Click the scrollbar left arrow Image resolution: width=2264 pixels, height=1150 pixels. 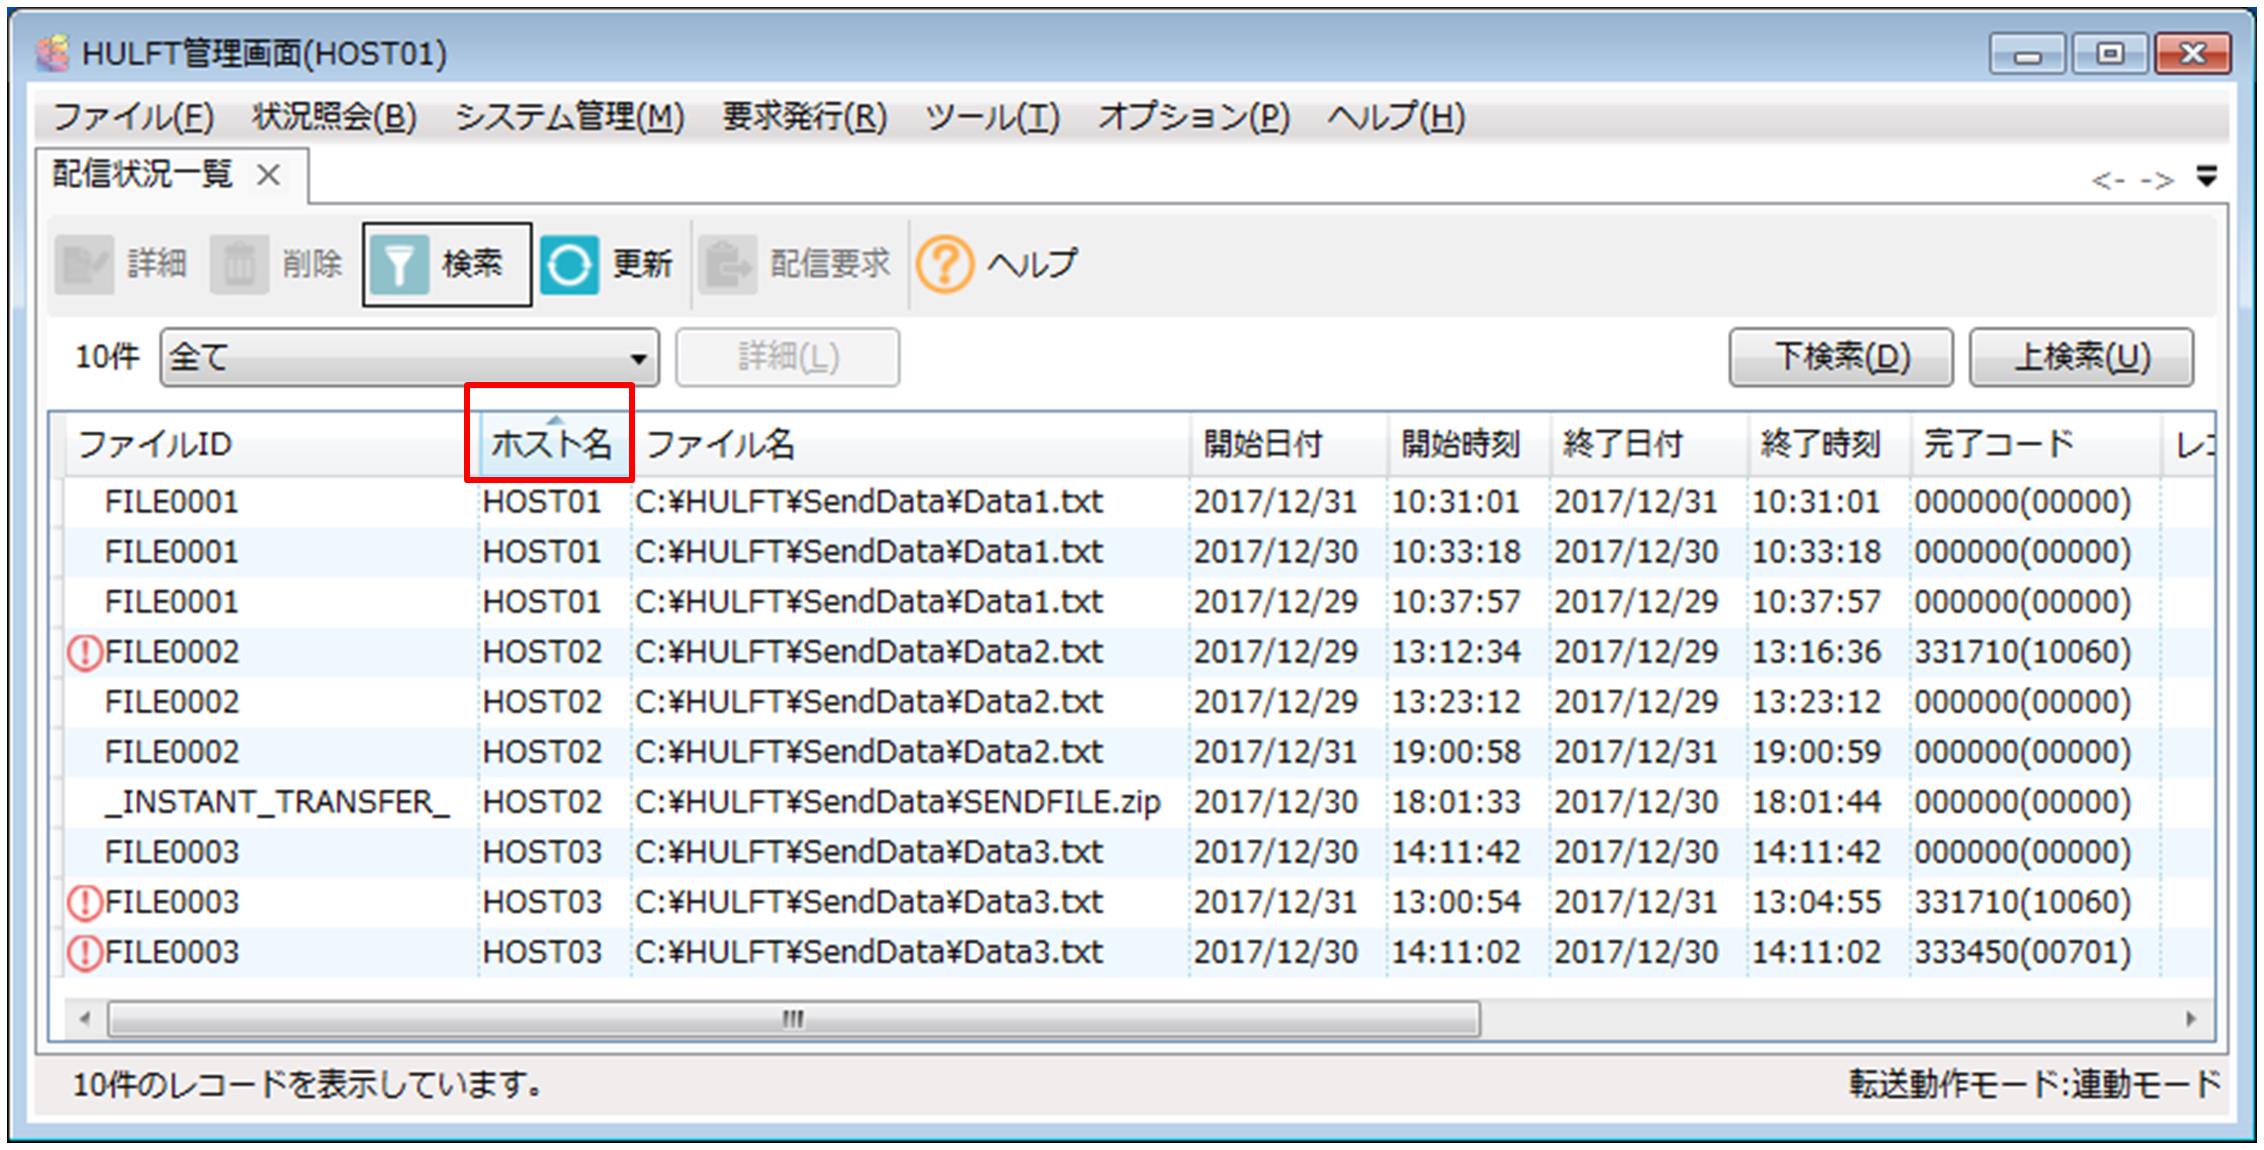84,1019
